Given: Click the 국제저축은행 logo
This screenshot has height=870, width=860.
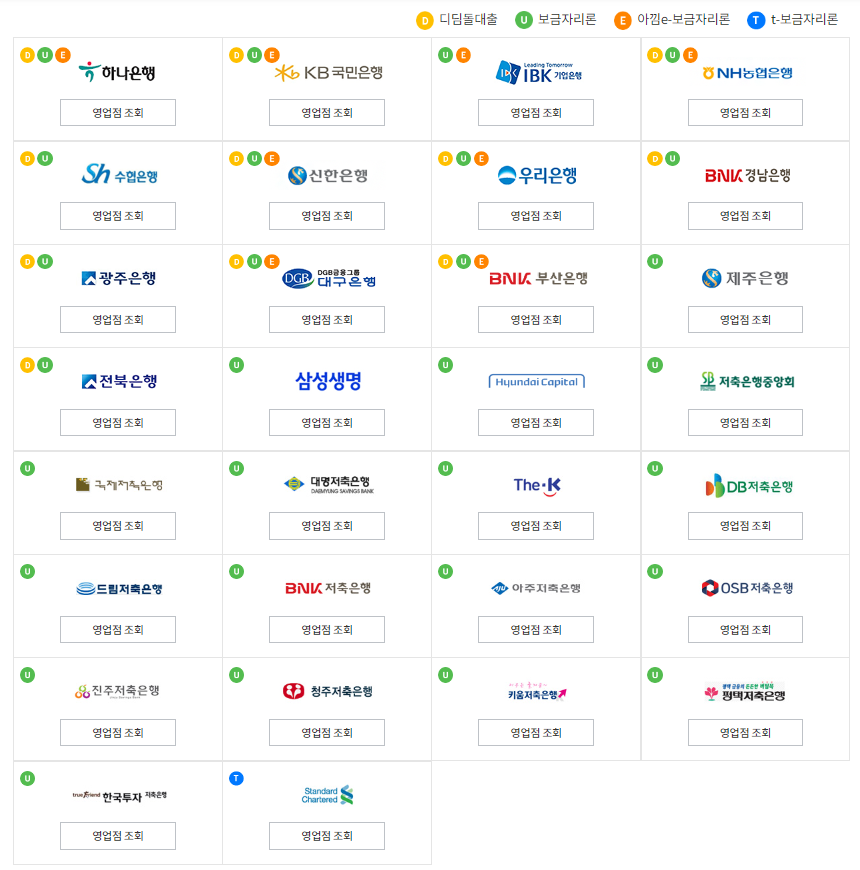Looking at the screenshot, I should pos(119,484).
